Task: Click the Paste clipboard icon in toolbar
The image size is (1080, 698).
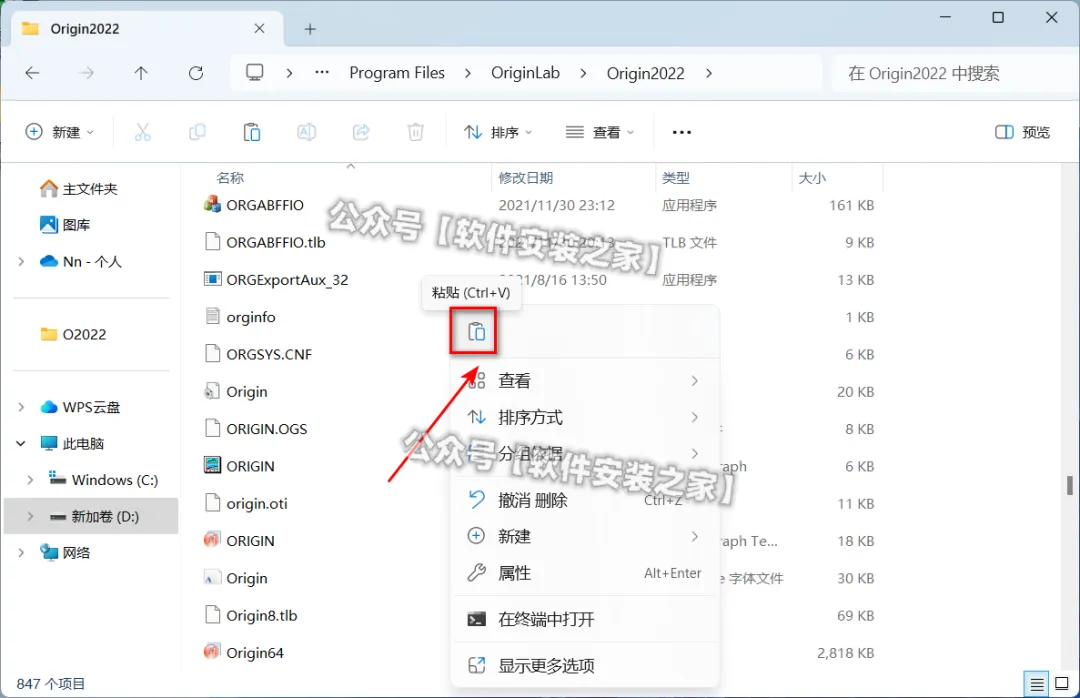Action: coord(252,132)
